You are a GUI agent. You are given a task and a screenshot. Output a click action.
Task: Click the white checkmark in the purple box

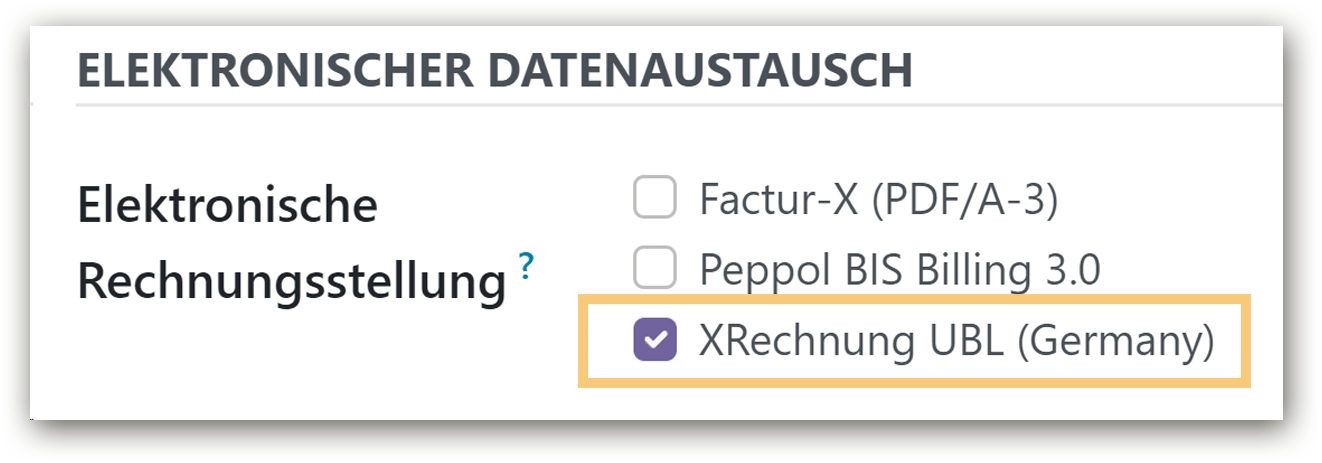pos(655,340)
